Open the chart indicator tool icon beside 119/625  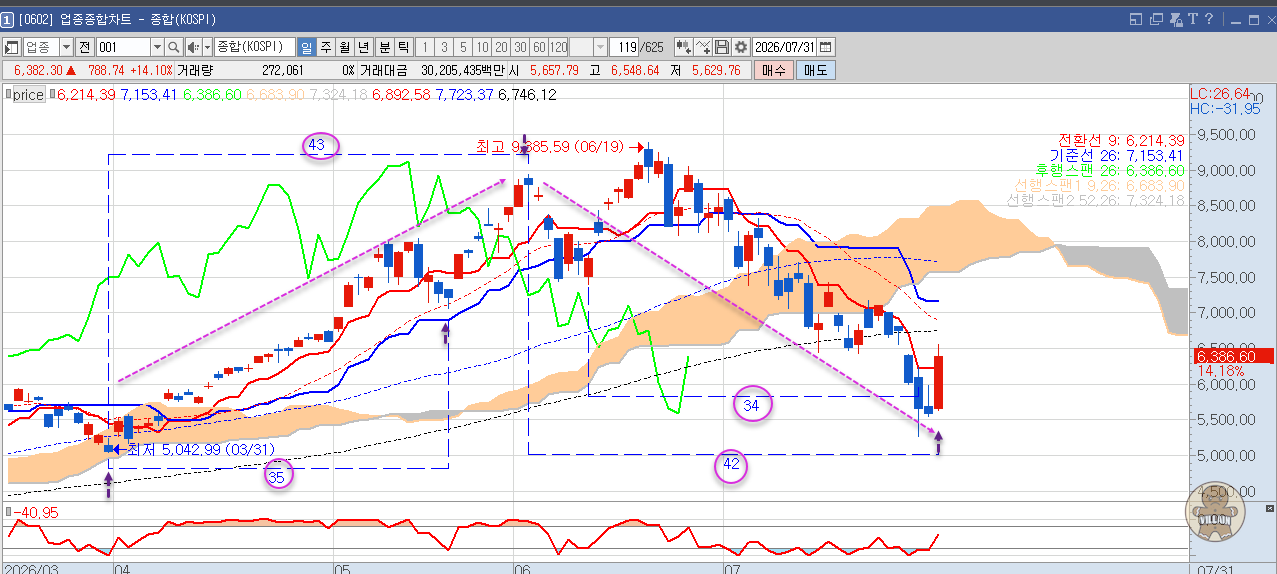tap(684, 47)
